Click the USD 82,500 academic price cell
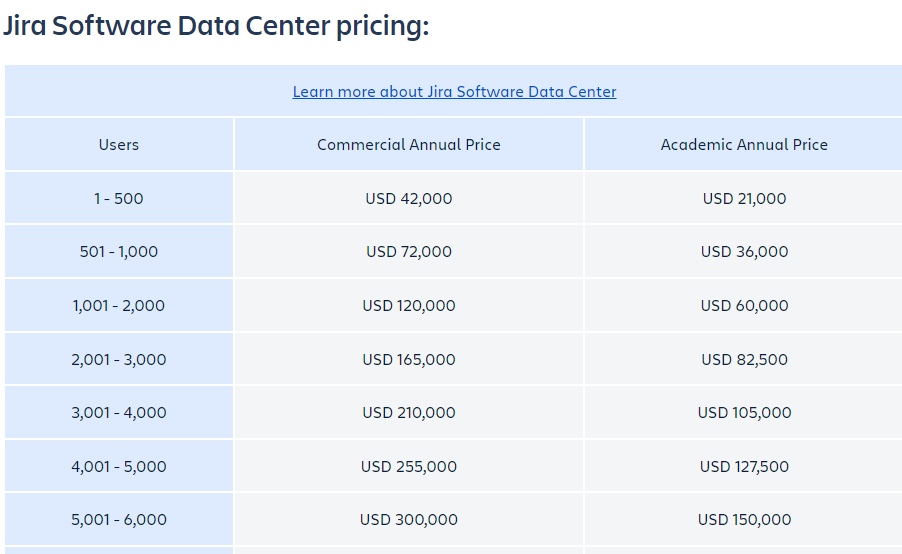The height and width of the screenshot is (554, 902). click(x=744, y=360)
